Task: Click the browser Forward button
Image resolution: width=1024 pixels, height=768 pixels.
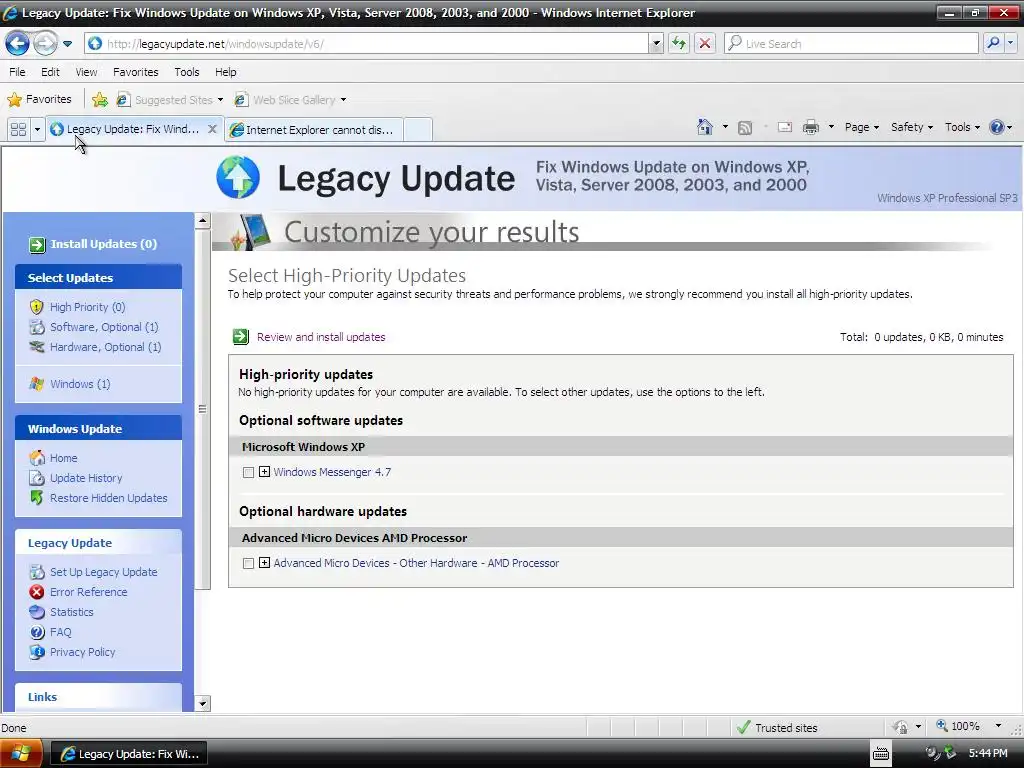Action: (45, 44)
